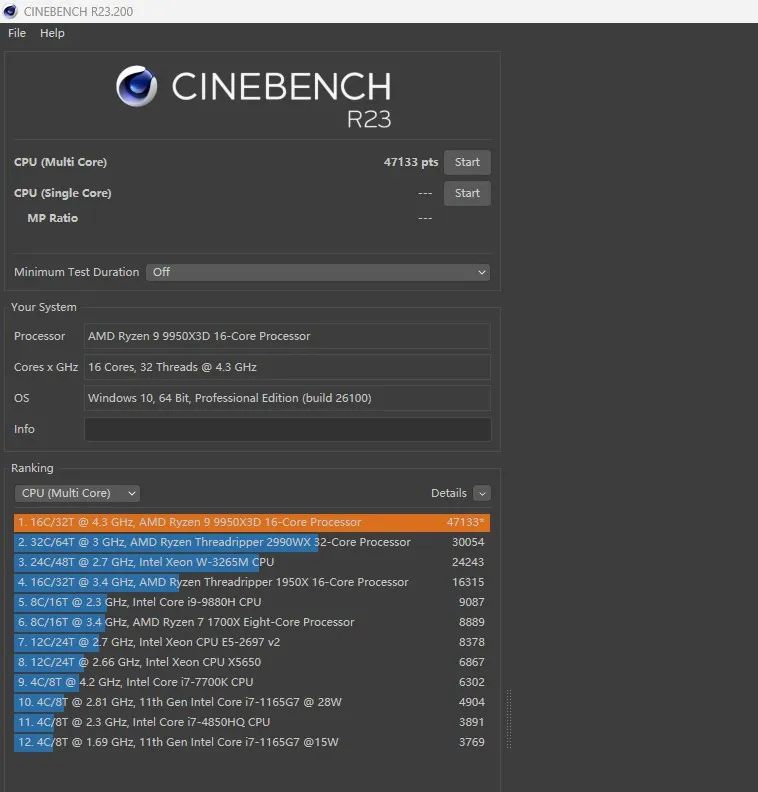Click the score 24243 in ranking list
758x792 pixels.
468,562
